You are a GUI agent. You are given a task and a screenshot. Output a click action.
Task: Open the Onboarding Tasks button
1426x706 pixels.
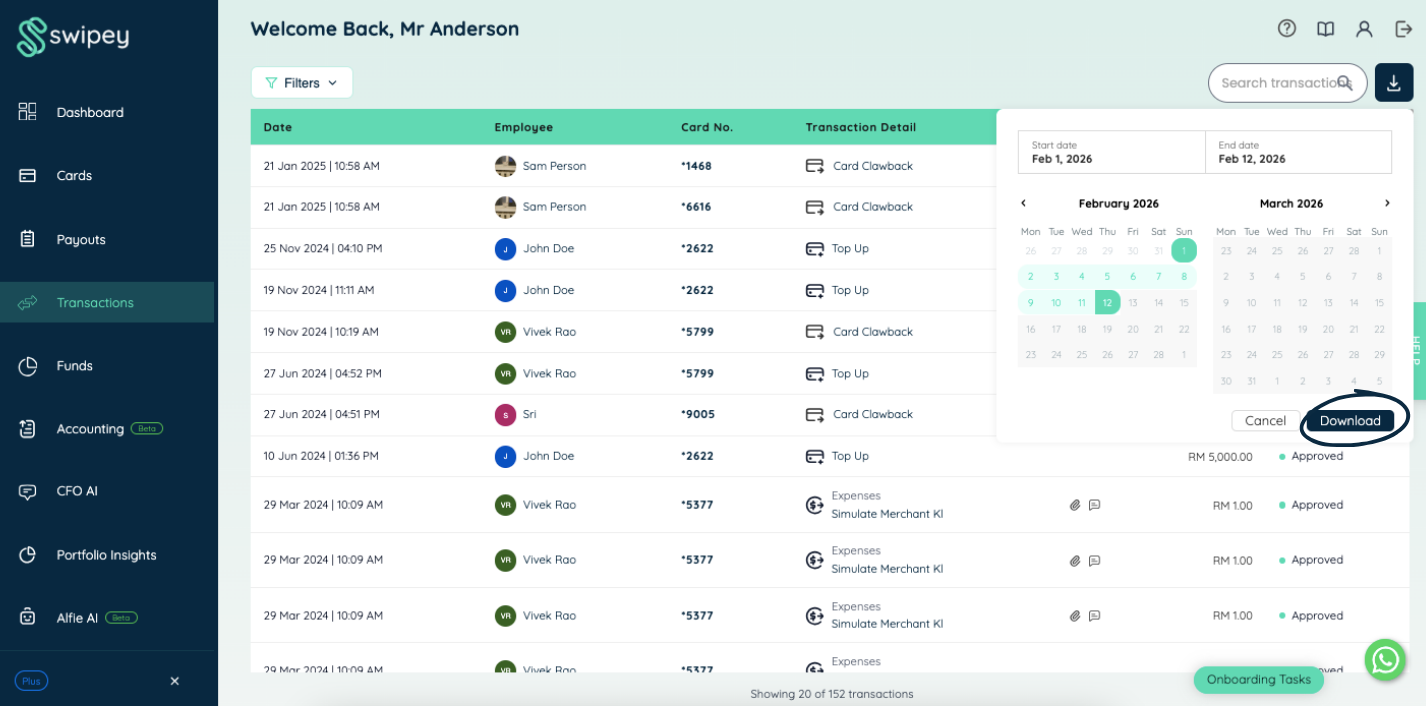tap(1259, 679)
